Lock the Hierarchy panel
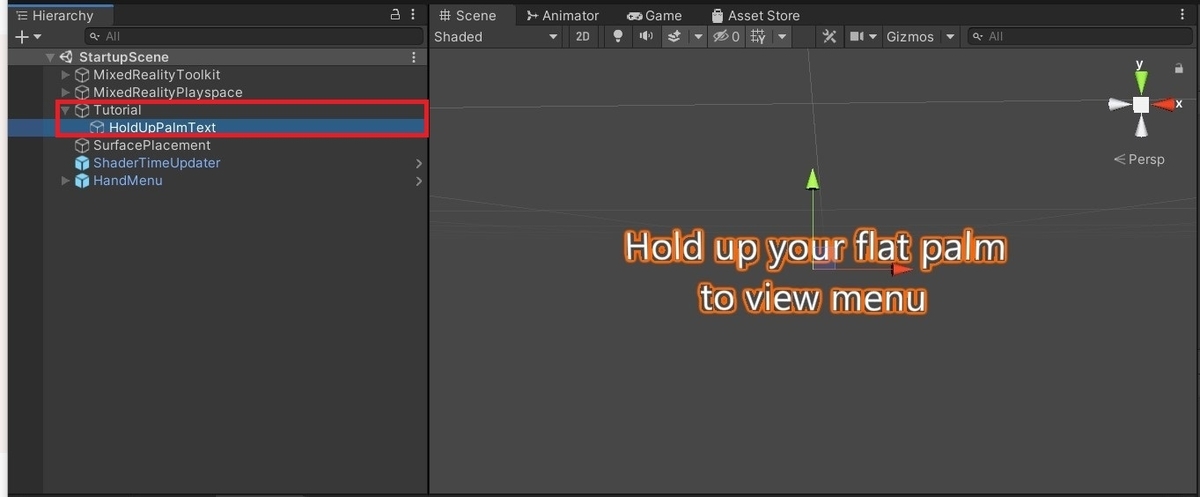The width and height of the screenshot is (1200, 497). 395,15
